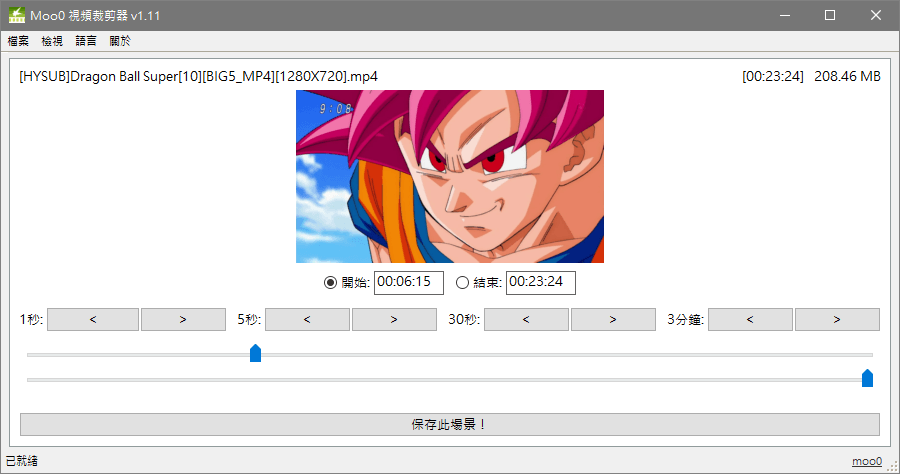Step back 5 seconds
Screen dimensions: 900x474
307,319
